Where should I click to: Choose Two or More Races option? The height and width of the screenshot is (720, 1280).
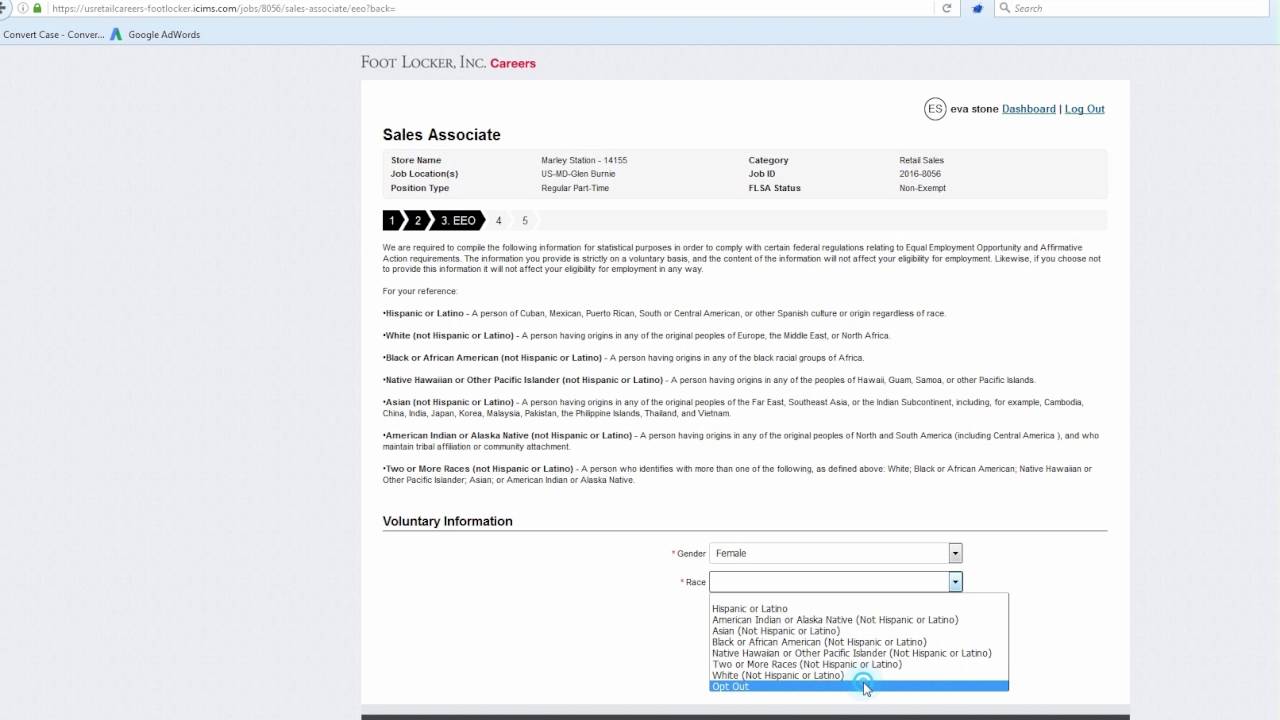859,664
